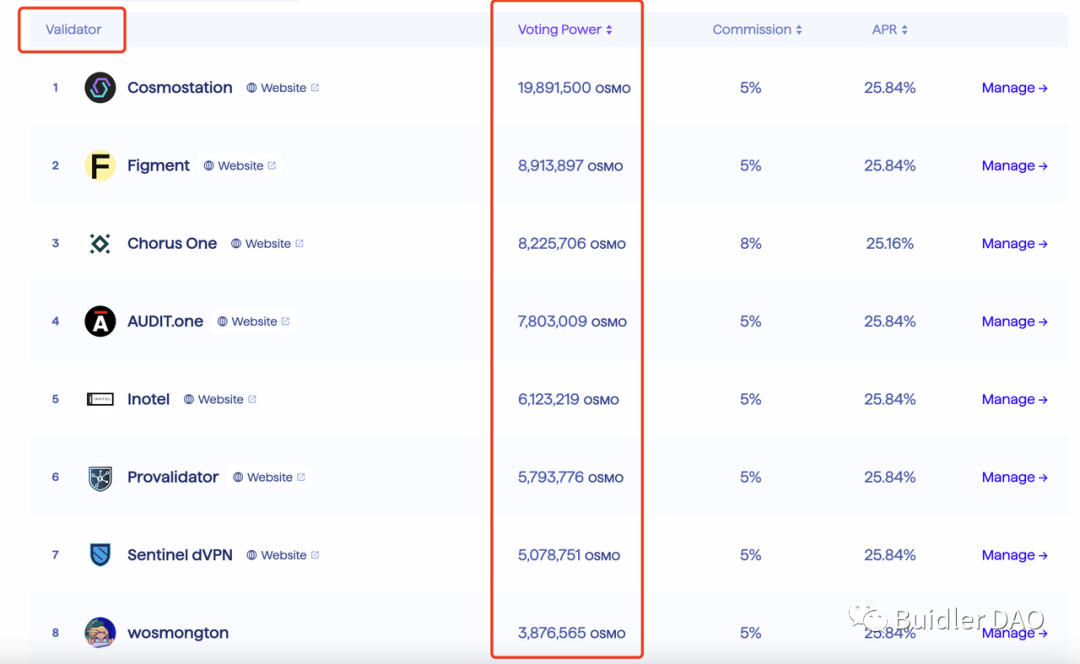Click voting power 6,123,219 OSMO
The height and width of the screenshot is (664, 1080).
568,399
